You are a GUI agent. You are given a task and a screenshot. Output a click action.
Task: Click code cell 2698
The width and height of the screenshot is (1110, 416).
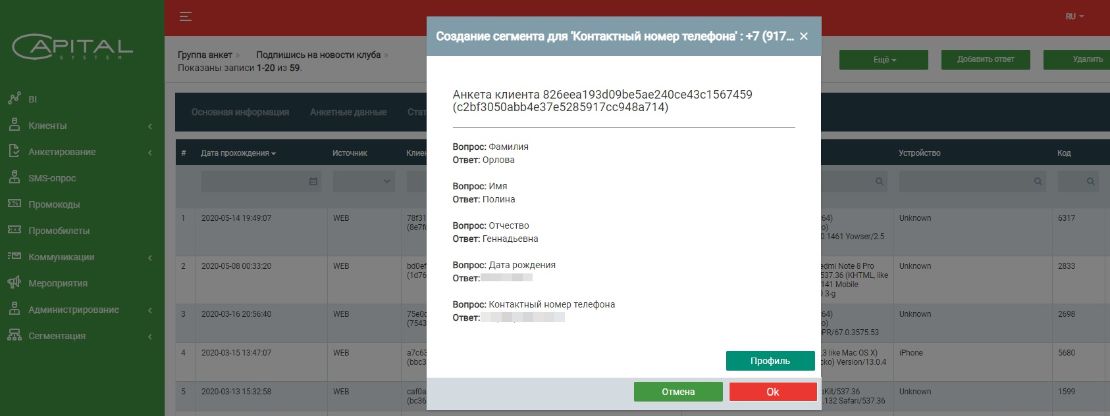click(x=1067, y=314)
